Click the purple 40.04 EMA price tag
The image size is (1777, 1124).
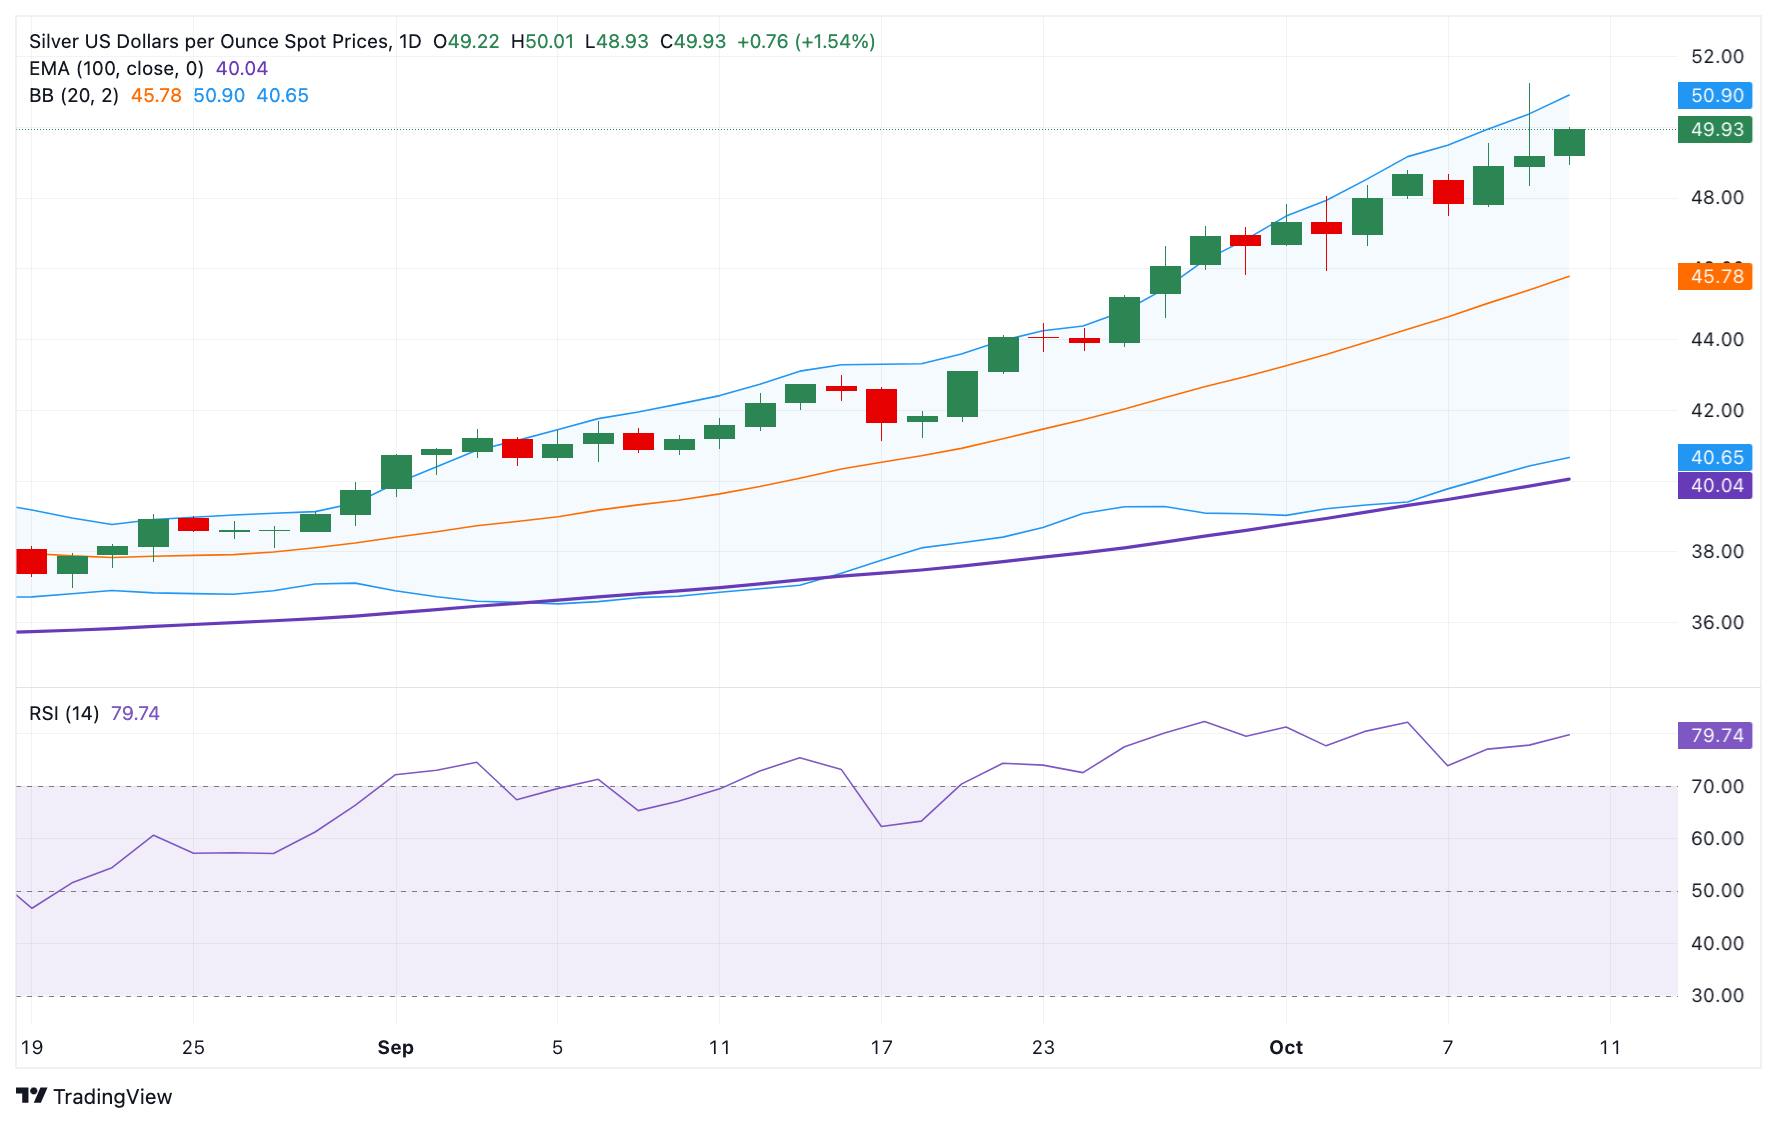point(1714,486)
